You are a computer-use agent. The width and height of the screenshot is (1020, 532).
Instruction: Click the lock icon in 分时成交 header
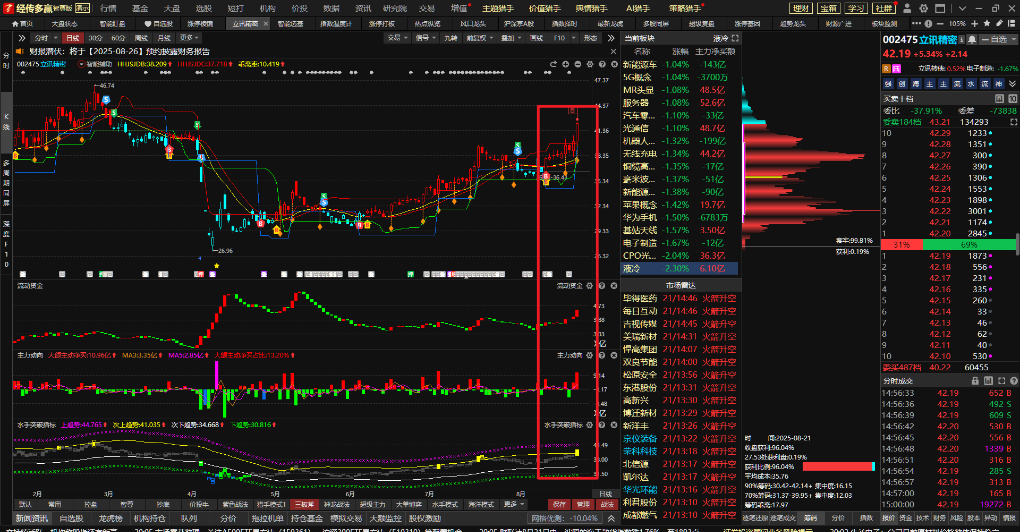975,380
